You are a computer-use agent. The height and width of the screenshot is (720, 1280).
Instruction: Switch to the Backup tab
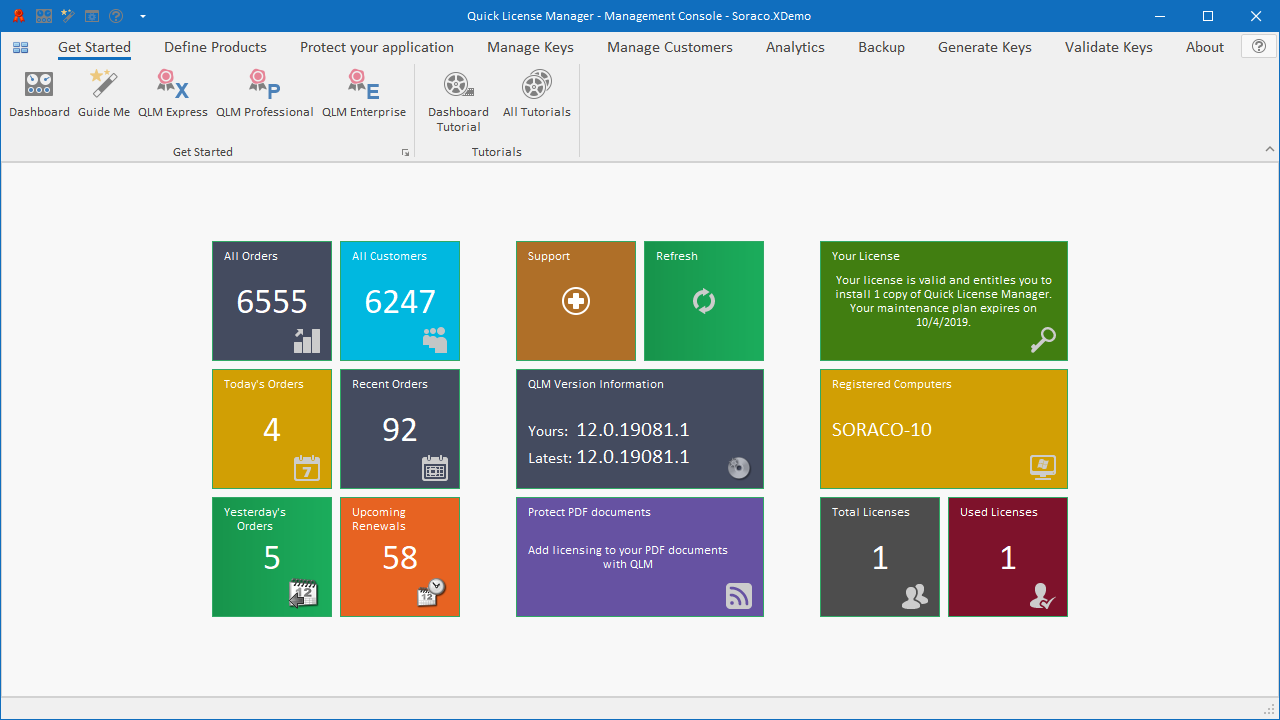tap(881, 47)
